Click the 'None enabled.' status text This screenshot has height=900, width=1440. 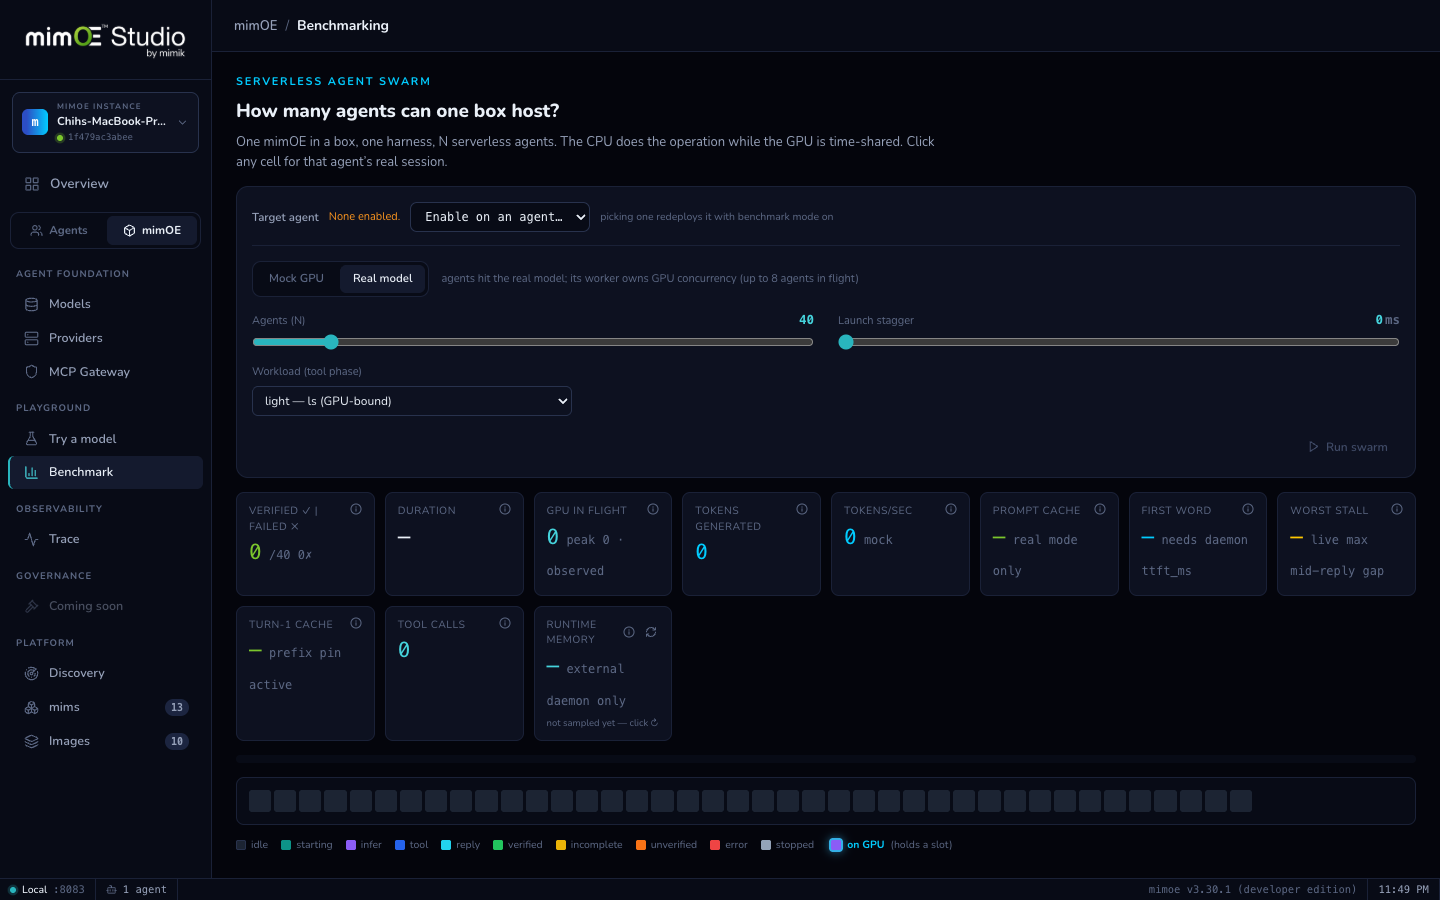tap(364, 217)
